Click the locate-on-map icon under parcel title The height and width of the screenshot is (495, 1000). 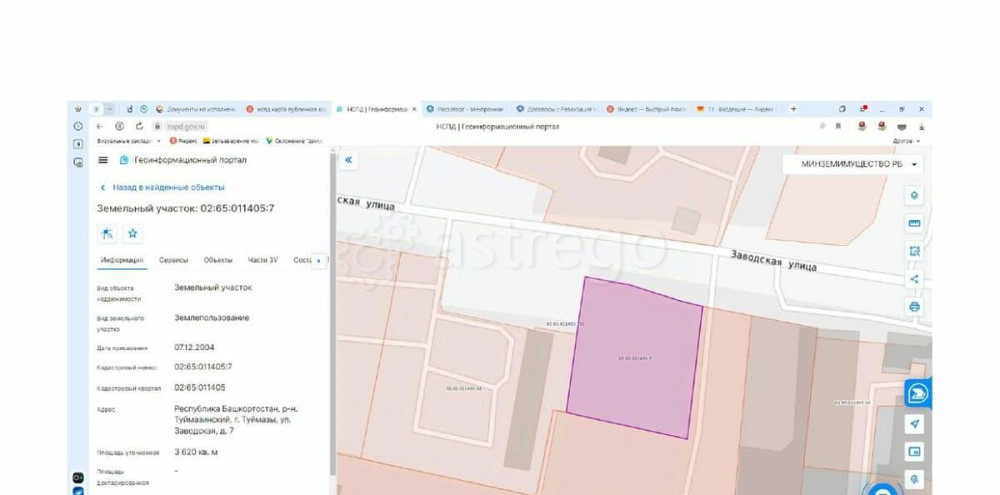tap(107, 233)
